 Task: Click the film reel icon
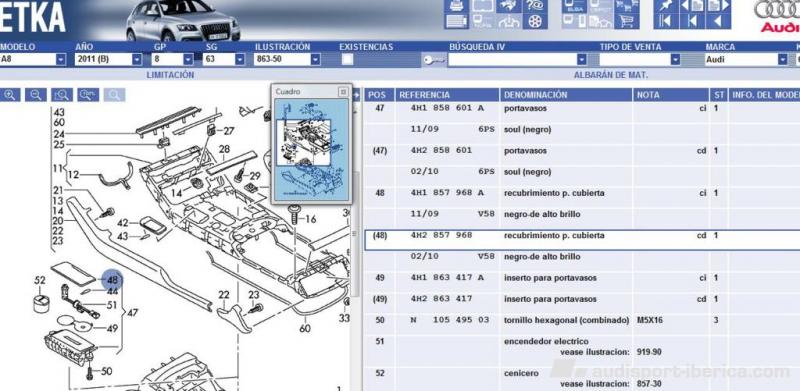[x=535, y=21]
